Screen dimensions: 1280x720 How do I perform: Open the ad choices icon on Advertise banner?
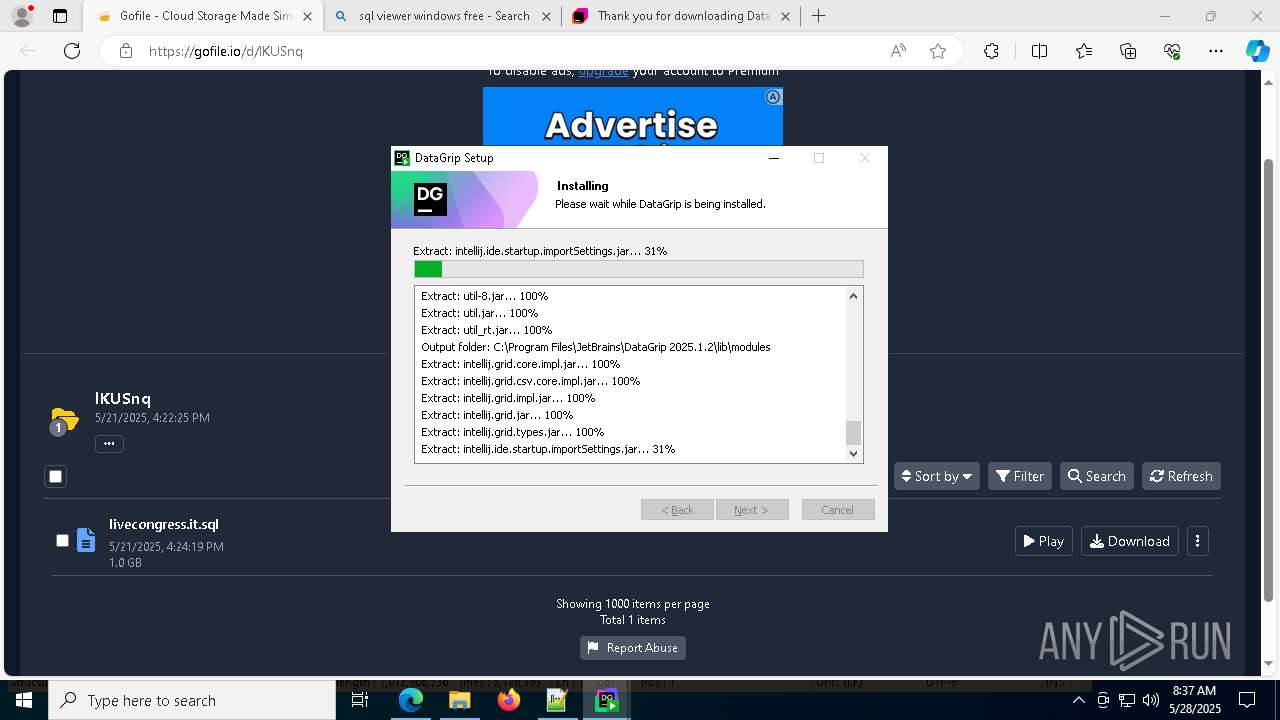pos(773,97)
